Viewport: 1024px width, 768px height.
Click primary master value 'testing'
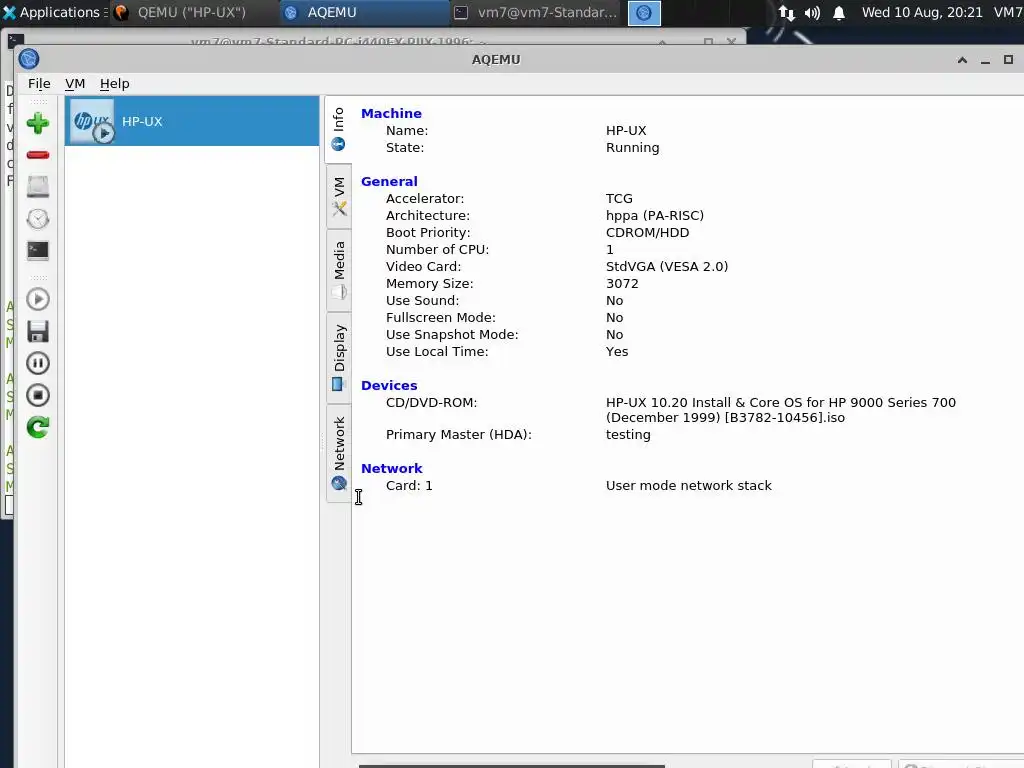tap(628, 434)
